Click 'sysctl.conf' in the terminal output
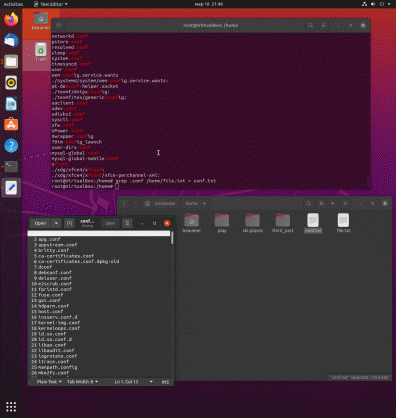Screen dimensions: 396x418 click(x=67, y=120)
